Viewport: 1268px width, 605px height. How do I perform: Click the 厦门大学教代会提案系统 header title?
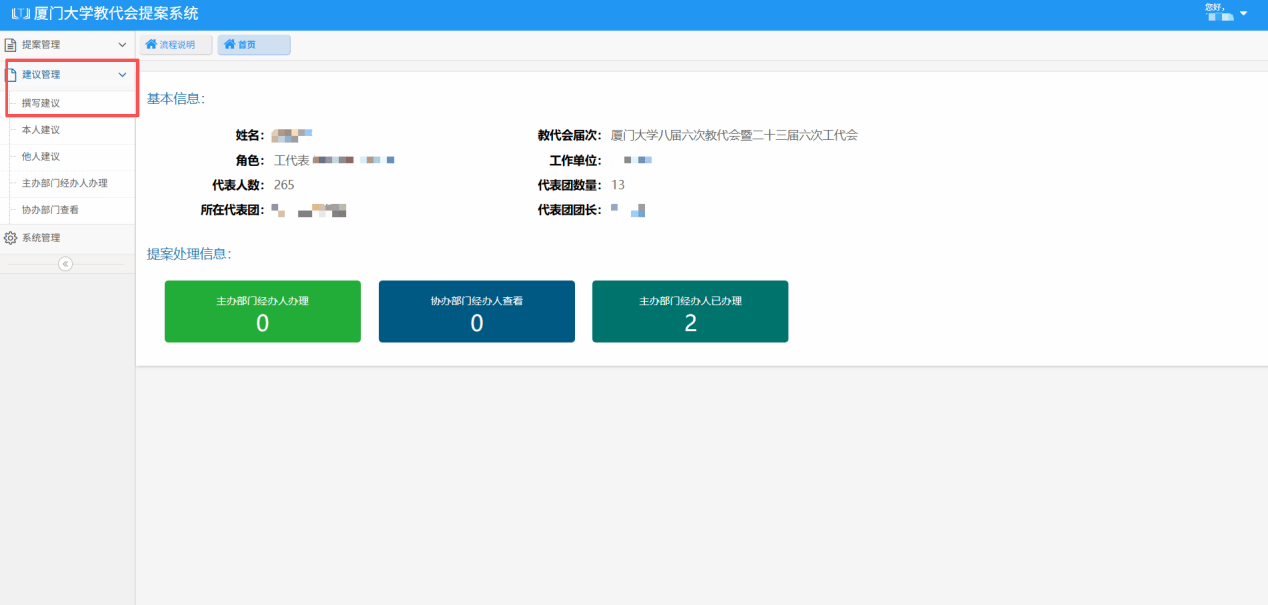pos(116,14)
